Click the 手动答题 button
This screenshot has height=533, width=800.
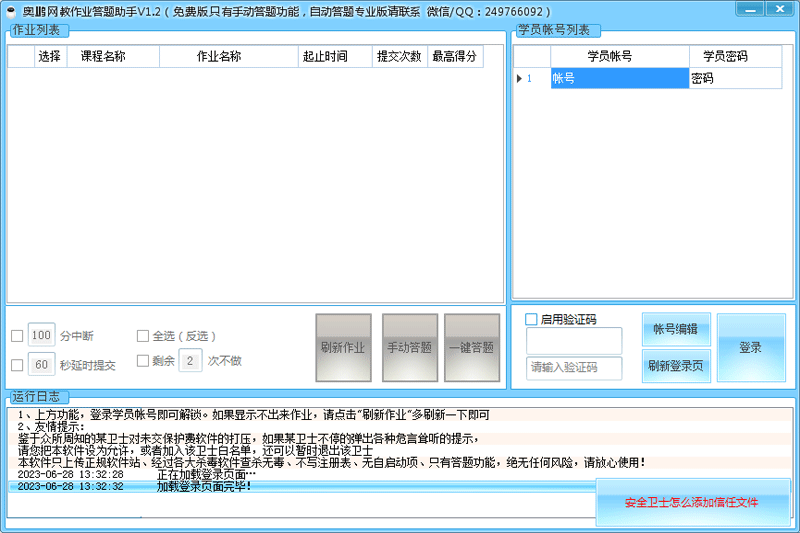[x=410, y=347]
